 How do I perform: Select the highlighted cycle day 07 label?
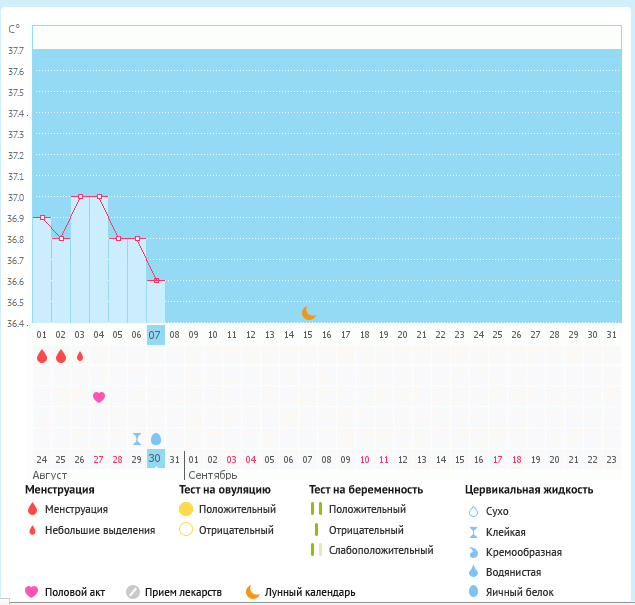(x=155, y=335)
